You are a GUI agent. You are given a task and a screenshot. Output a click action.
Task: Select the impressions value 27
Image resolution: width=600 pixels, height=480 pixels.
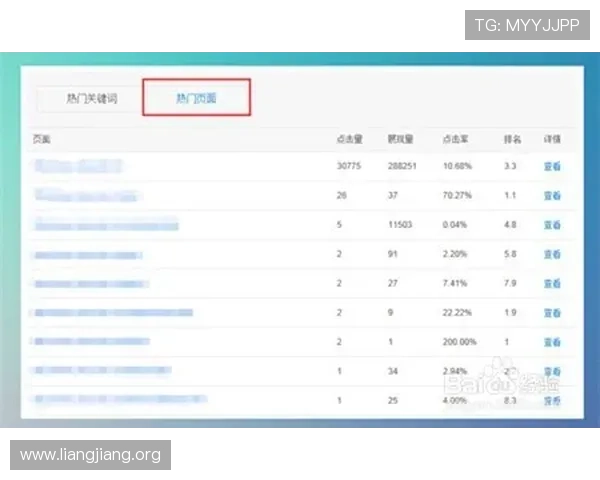tap(393, 283)
